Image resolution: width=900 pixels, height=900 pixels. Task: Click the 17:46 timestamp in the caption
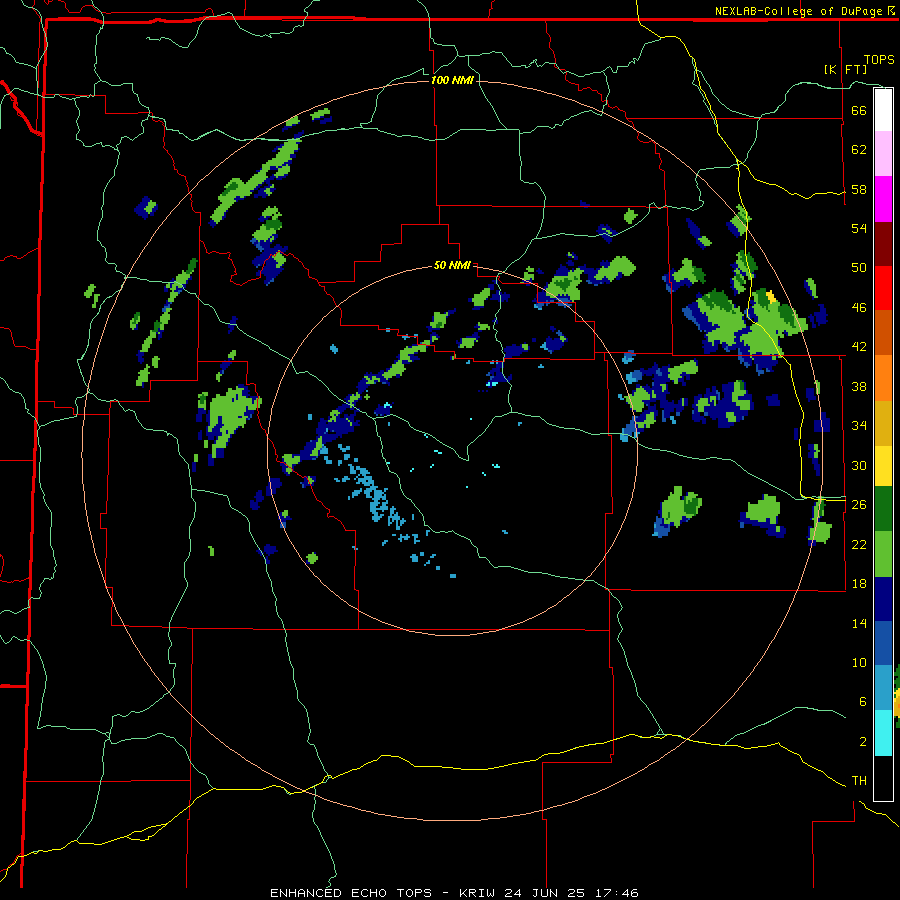tap(615, 893)
